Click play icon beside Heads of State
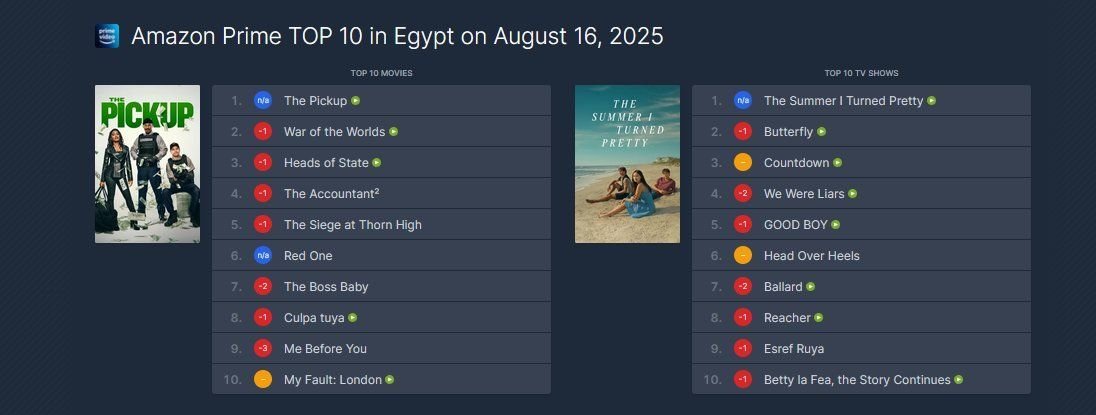This screenshot has width=1096, height=415. (377, 163)
